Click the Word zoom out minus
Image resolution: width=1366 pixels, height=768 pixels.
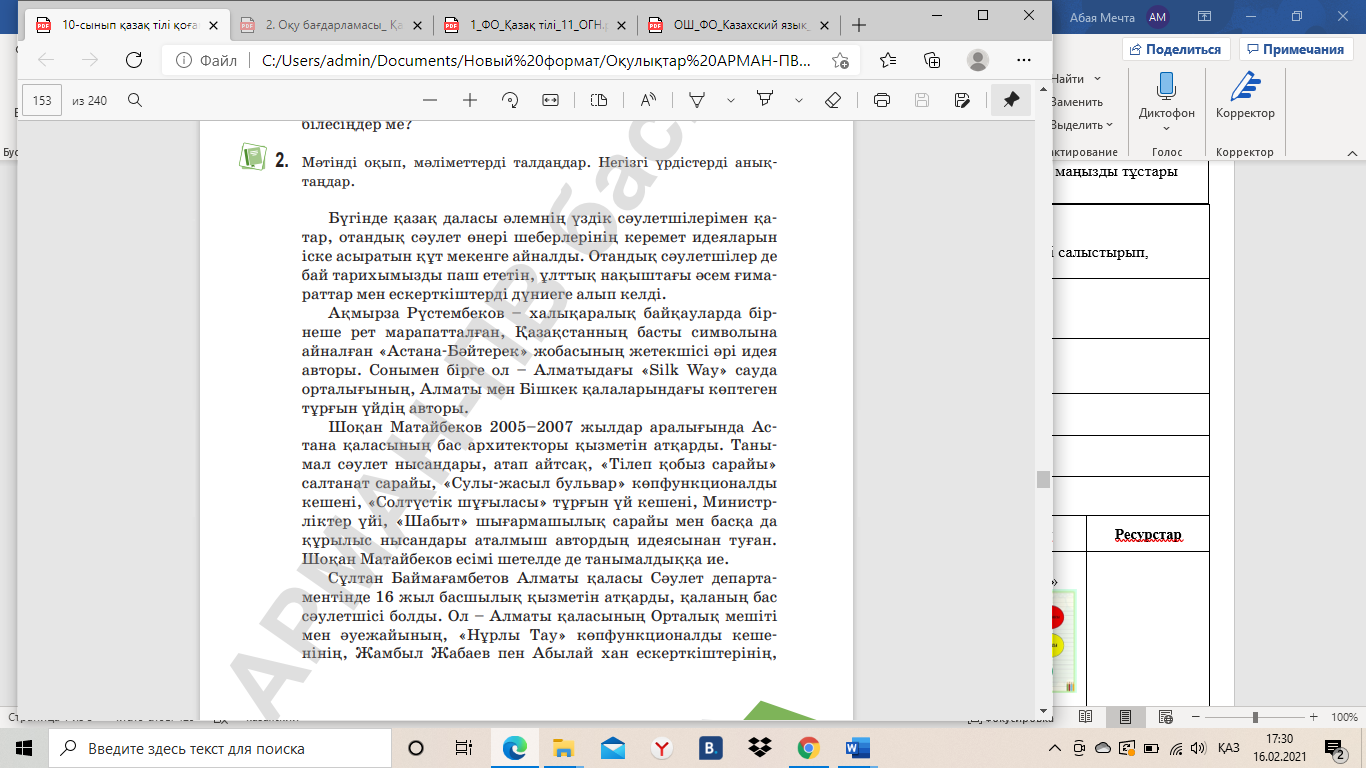(x=1195, y=717)
